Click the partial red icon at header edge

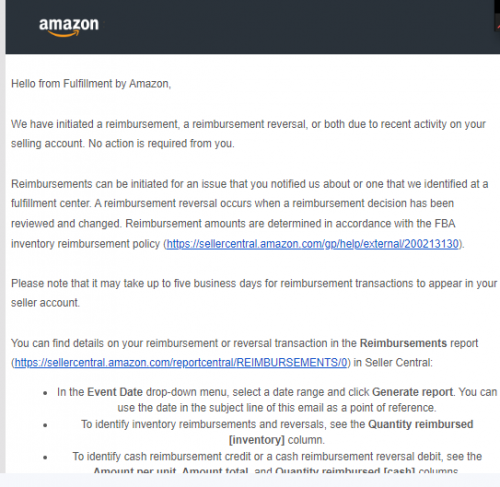(497, 26)
